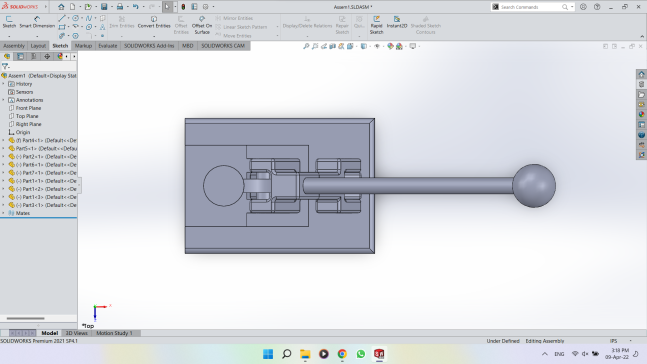Expand the Part2<1> component node

coord(3,156)
